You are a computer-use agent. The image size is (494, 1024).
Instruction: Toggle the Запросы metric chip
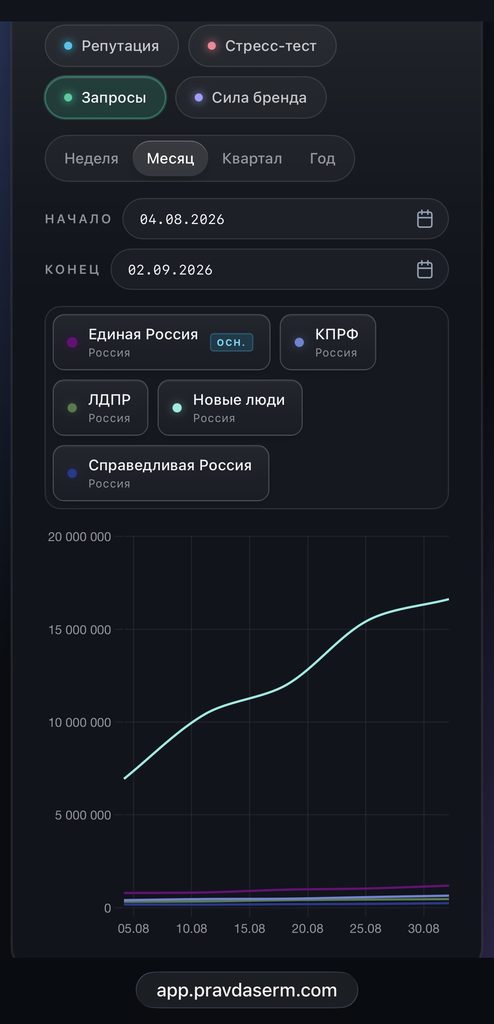click(105, 98)
